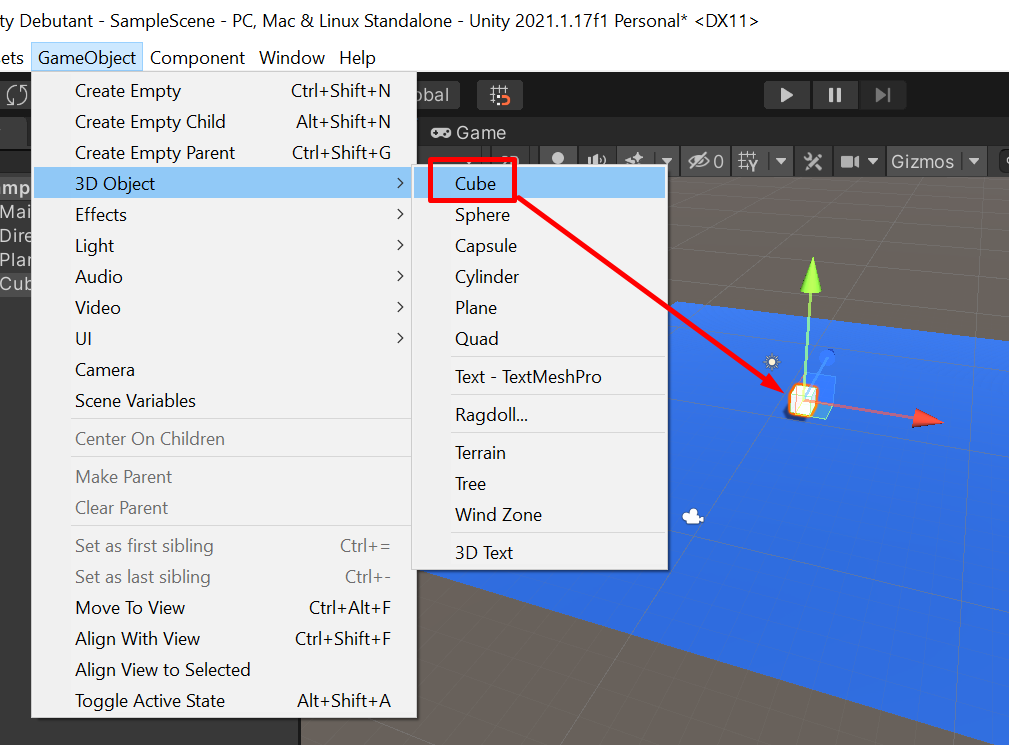
Task: Toggle scene lighting button
Action: [558, 158]
